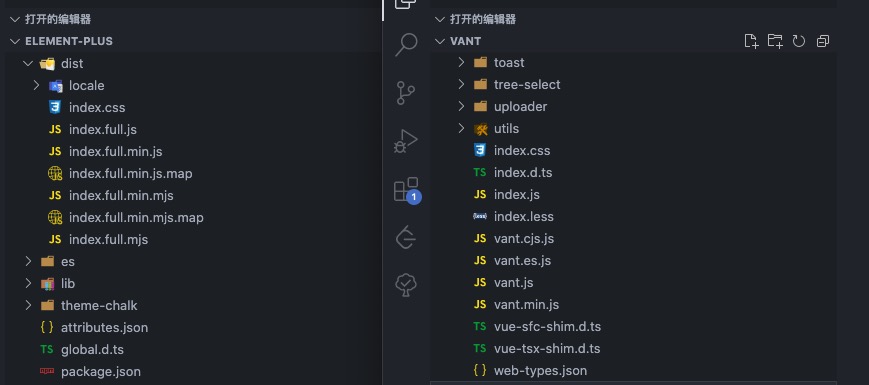Open the Search view in activity bar
This screenshot has width=869, height=385.
(x=406, y=44)
